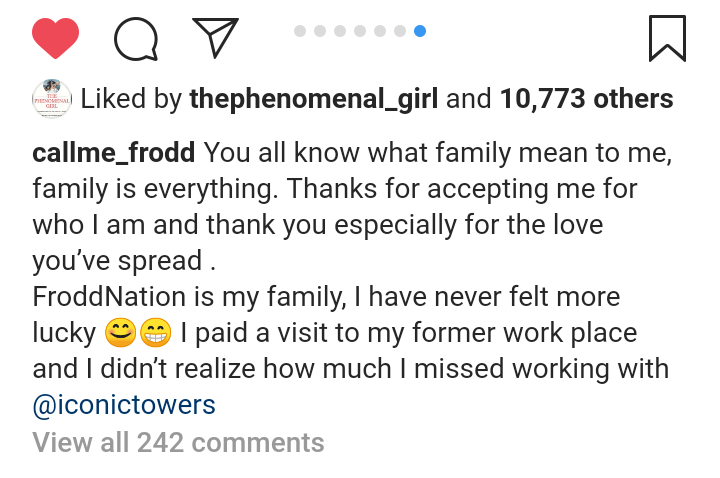Tap the first carousel dot
Screen dimensions: 720x478
(300, 31)
